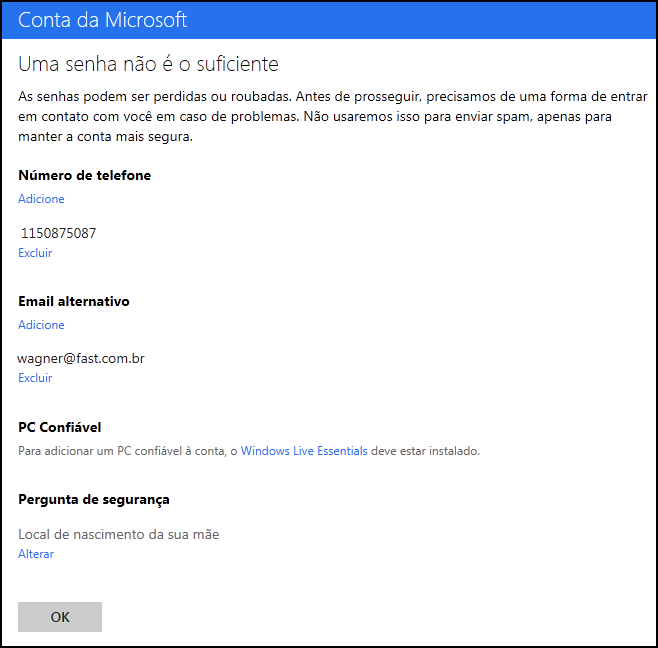Viewport: 658px width, 648px height.
Task: Click the 'Conta da Microsoft' header title
Action: click(x=103, y=20)
